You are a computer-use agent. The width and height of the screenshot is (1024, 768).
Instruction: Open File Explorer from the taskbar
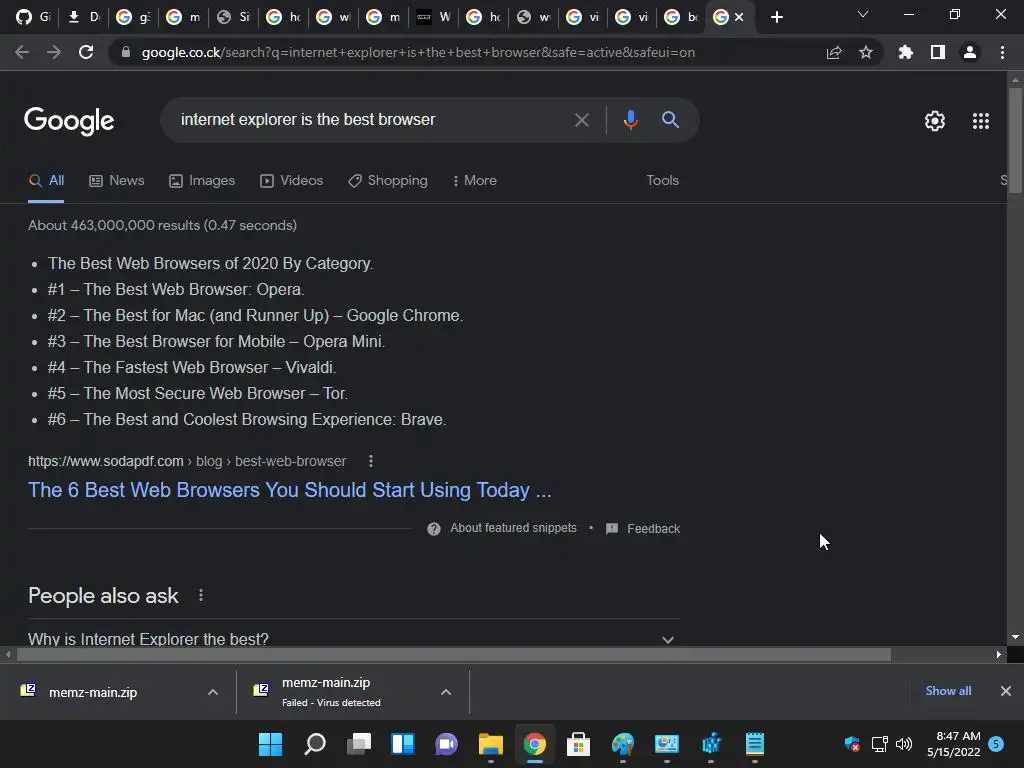pyautogui.click(x=490, y=744)
